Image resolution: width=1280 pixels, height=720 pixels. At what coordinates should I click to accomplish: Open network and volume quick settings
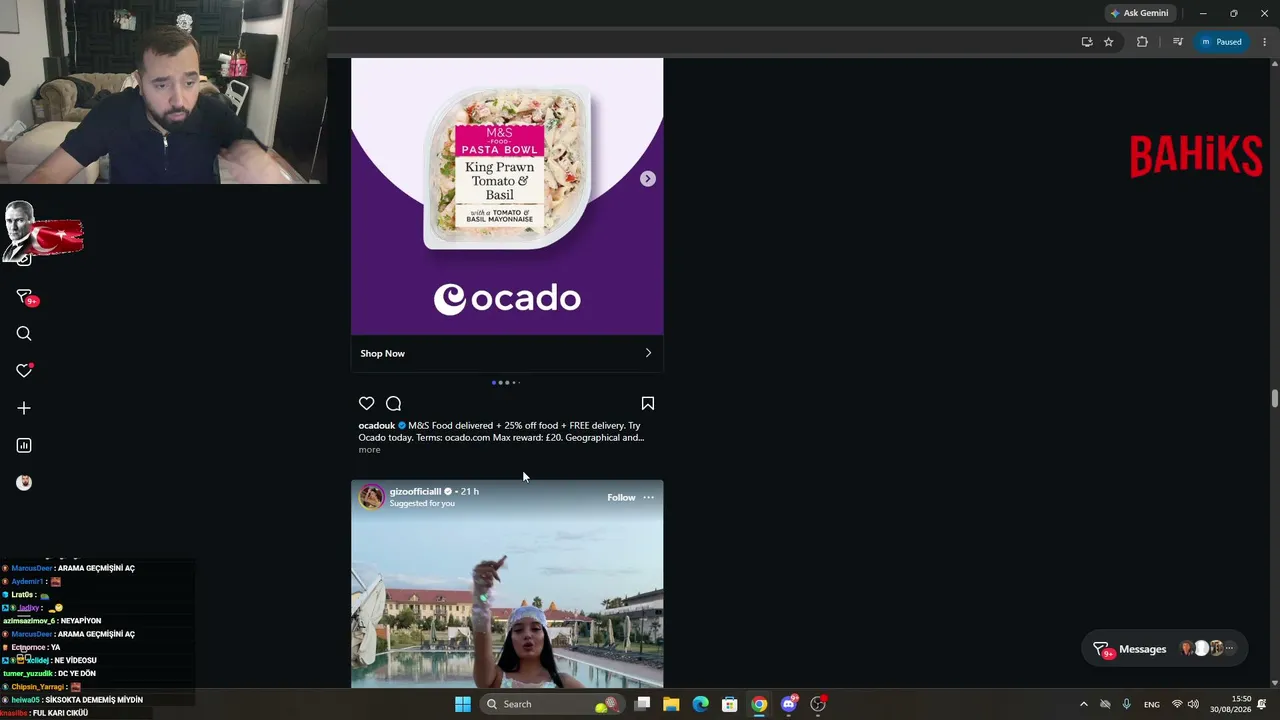click(x=1185, y=704)
